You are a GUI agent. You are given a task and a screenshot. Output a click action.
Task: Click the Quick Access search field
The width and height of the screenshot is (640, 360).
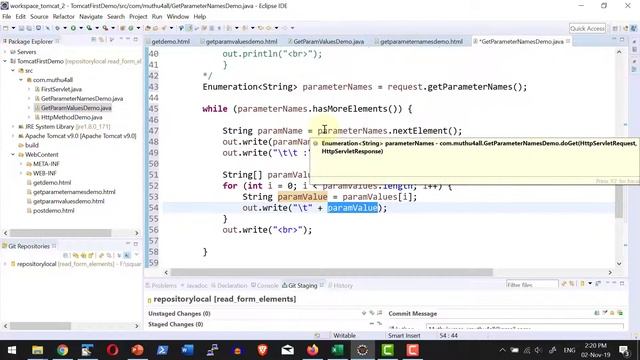click(x=587, y=28)
